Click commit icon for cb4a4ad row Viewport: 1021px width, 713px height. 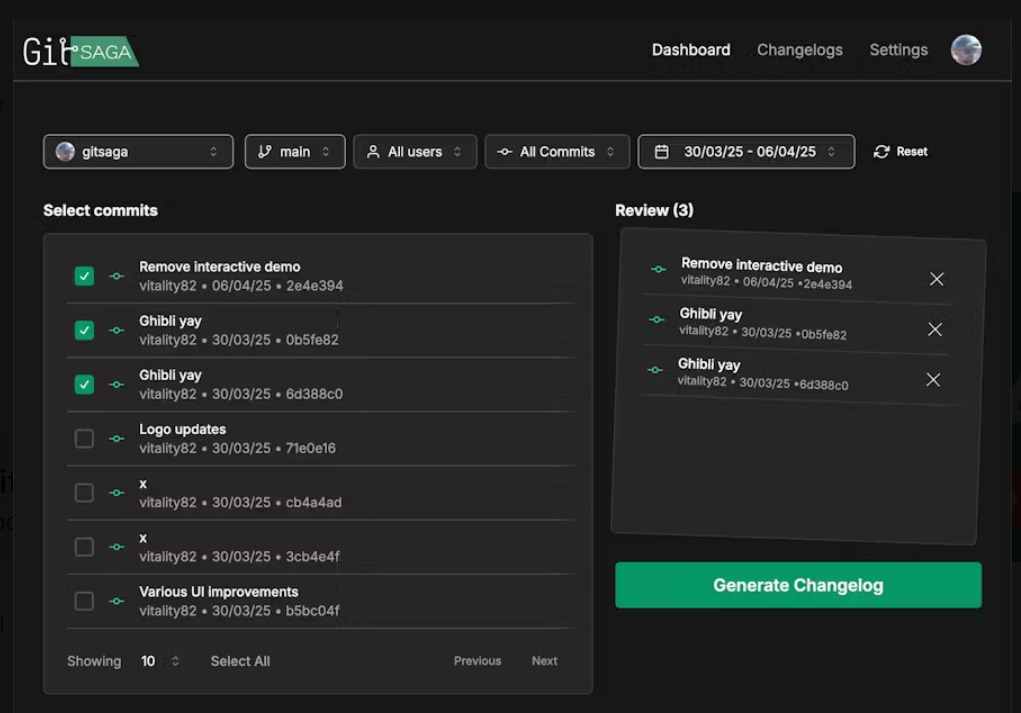coord(117,493)
